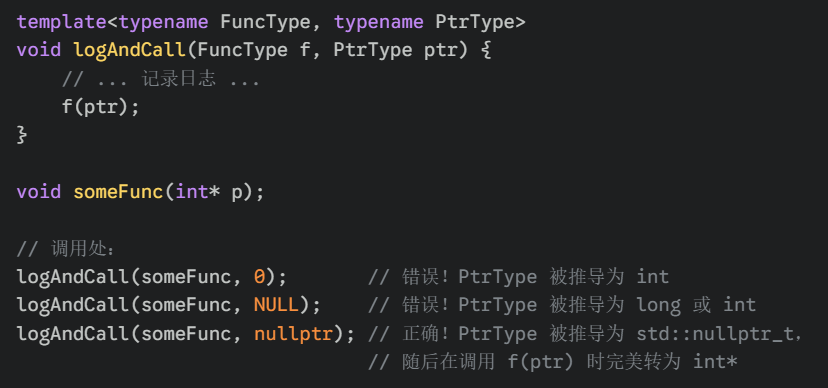Click the opening brace after 'PtrType ptr)'
This screenshot has width=828, height=388.
486,51
